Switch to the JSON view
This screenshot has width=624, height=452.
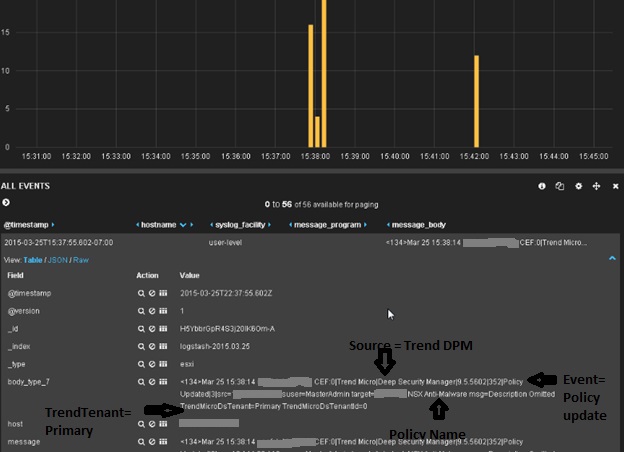[58, 259]
